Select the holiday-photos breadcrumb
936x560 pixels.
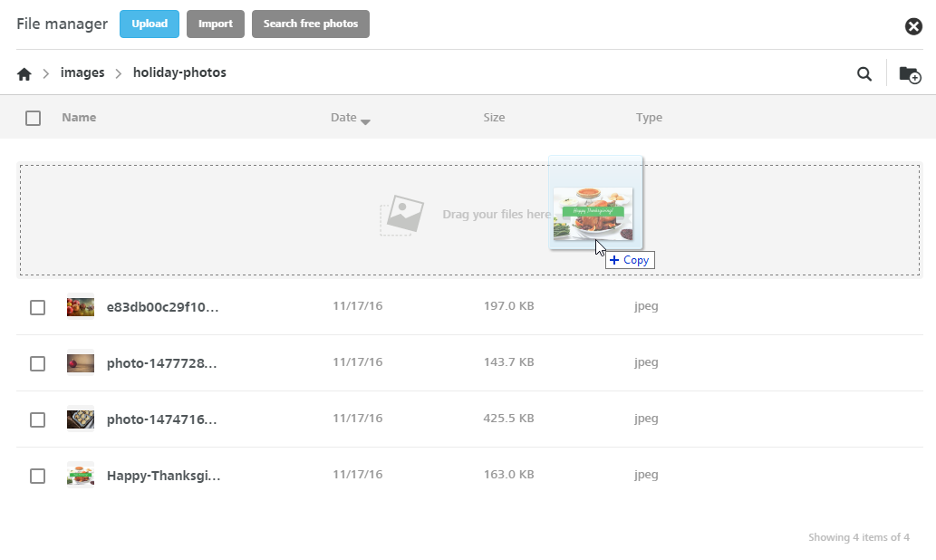point(180,73)
